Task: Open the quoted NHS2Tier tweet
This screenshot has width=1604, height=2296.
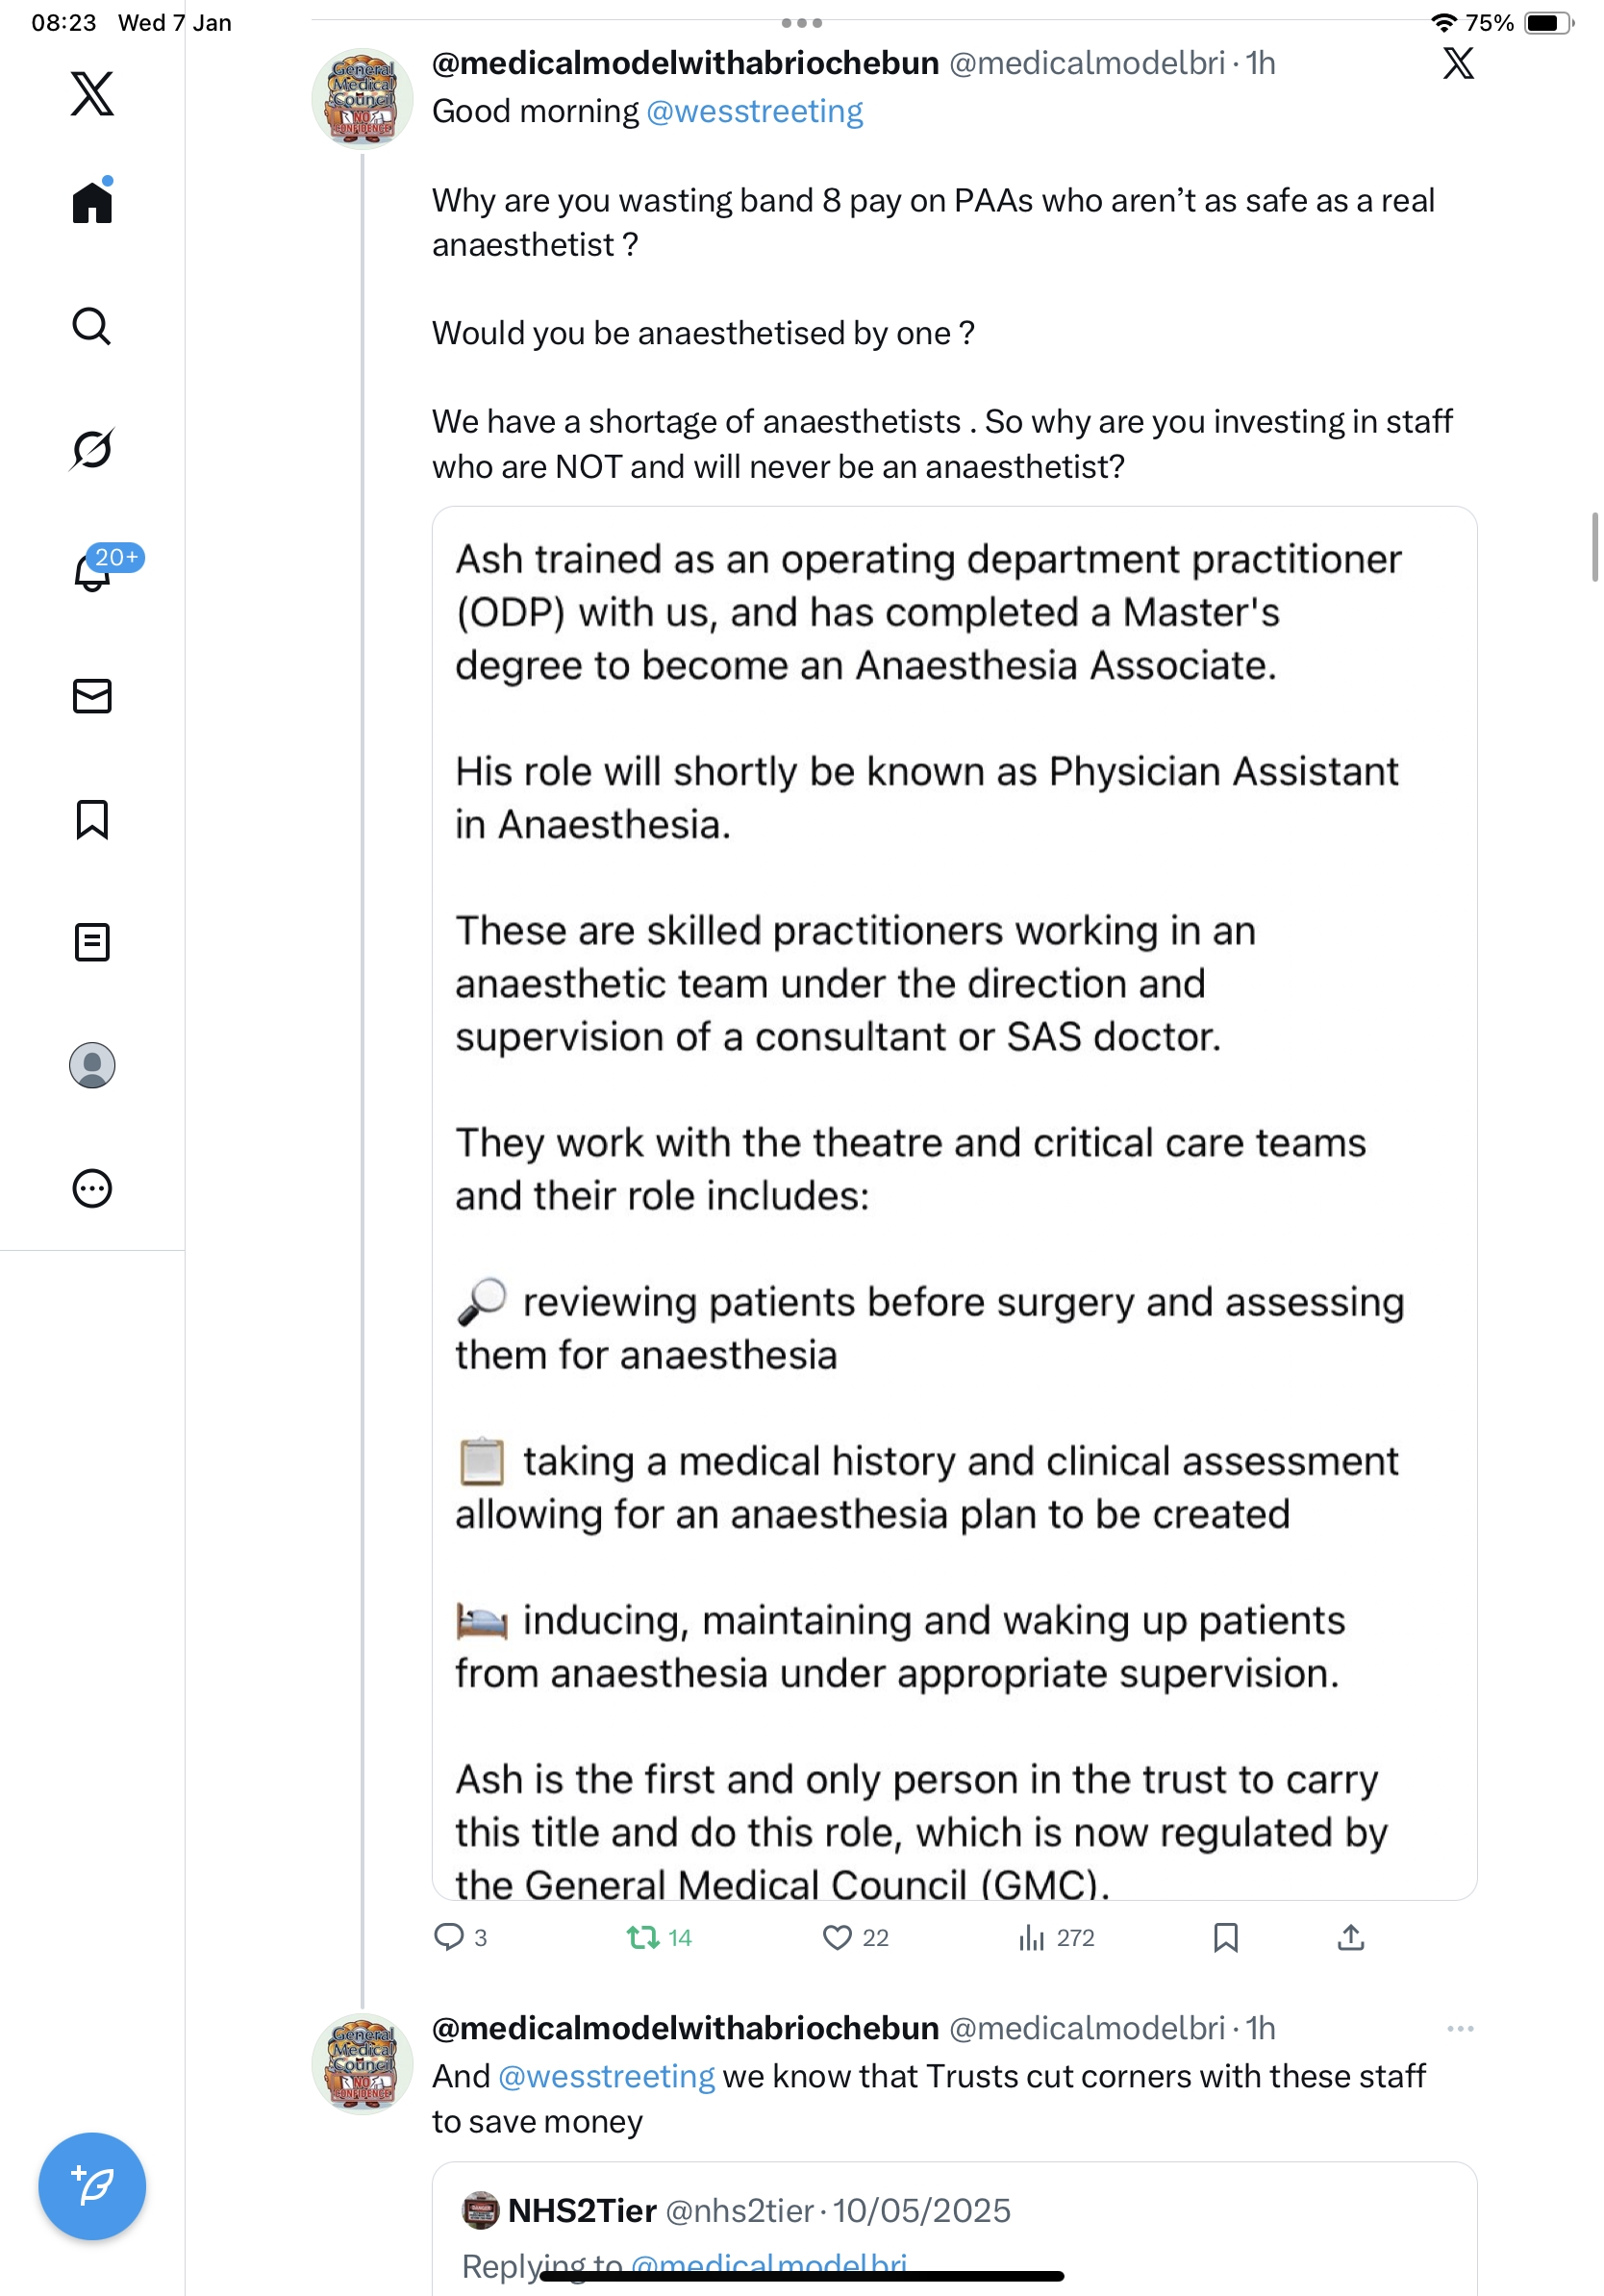Action: [x=954, y=2230]
